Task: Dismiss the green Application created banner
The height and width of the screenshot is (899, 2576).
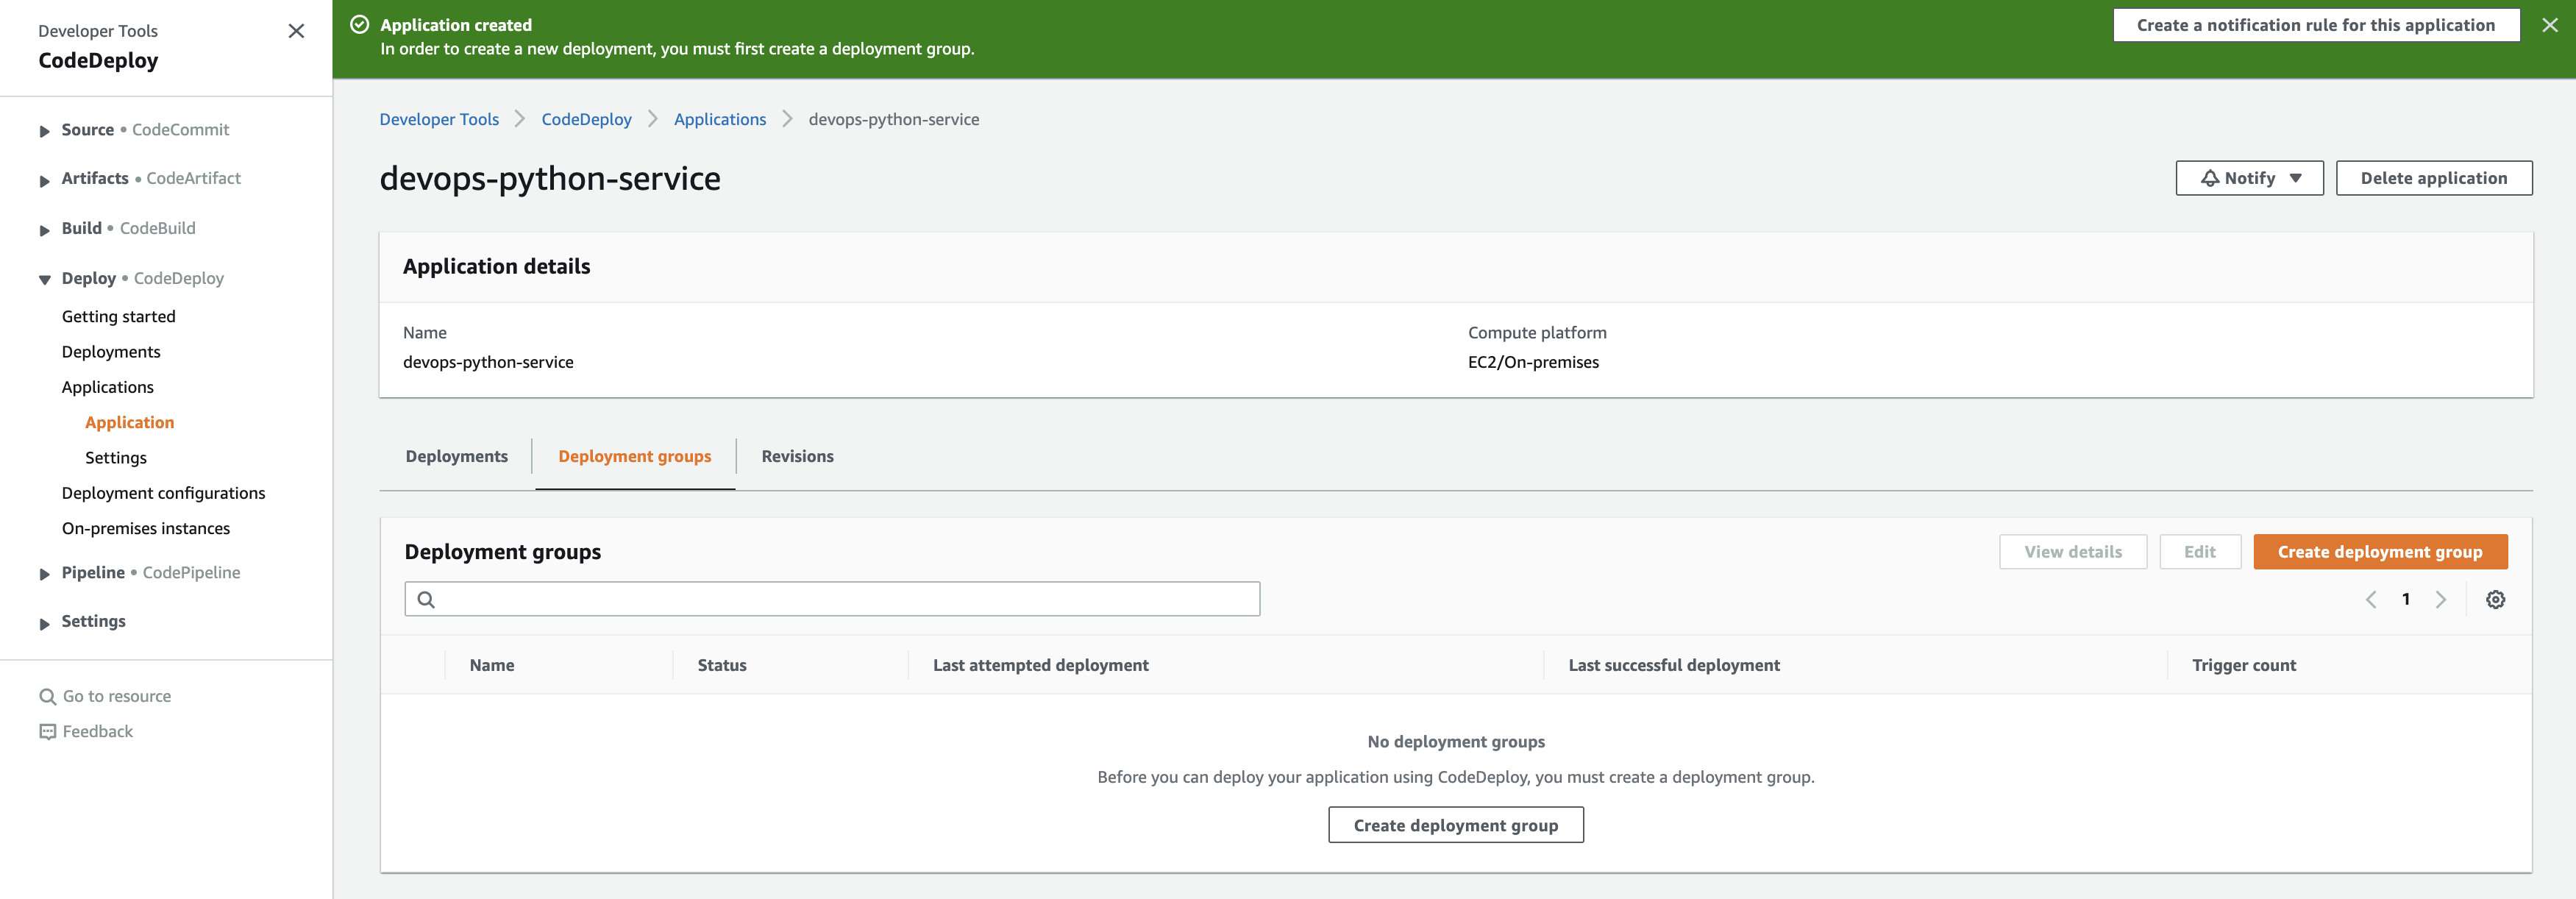Action: (x=2549, y=26)
